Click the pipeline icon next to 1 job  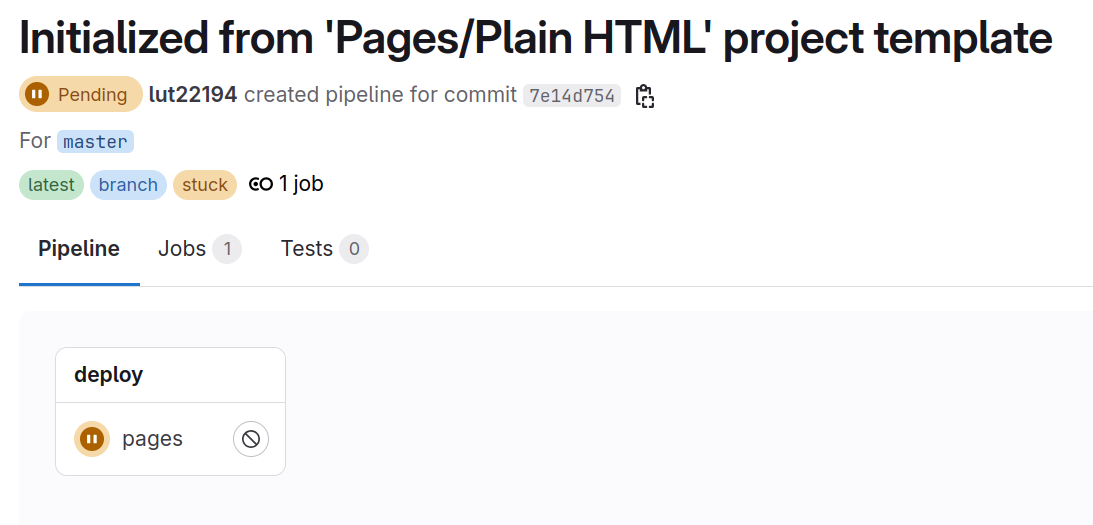tap(261, 184)
